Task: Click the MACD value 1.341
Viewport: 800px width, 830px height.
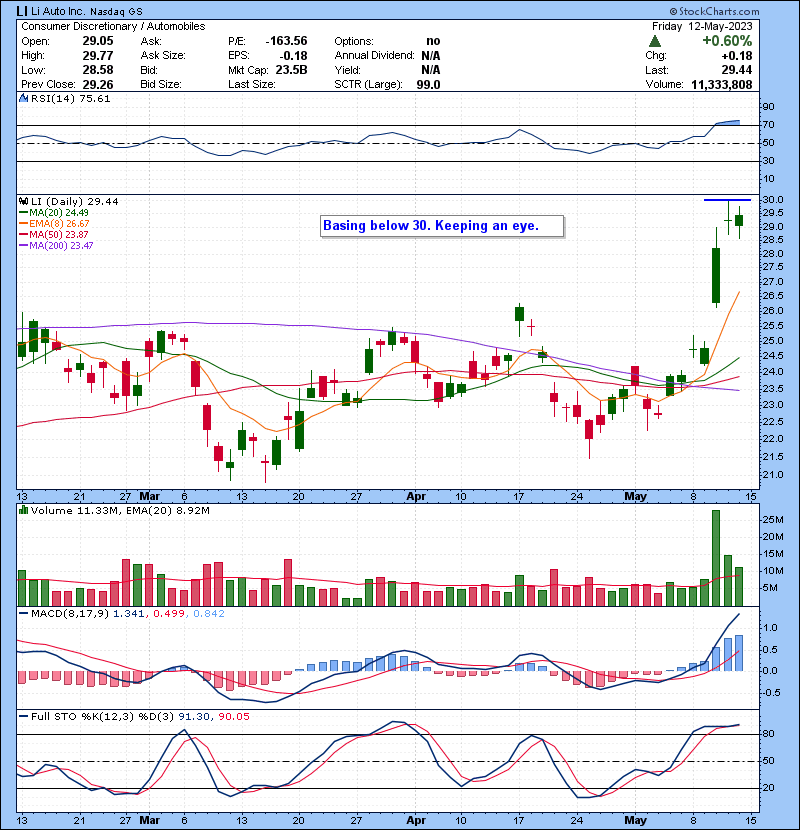Action: click(x=128, y=614)
